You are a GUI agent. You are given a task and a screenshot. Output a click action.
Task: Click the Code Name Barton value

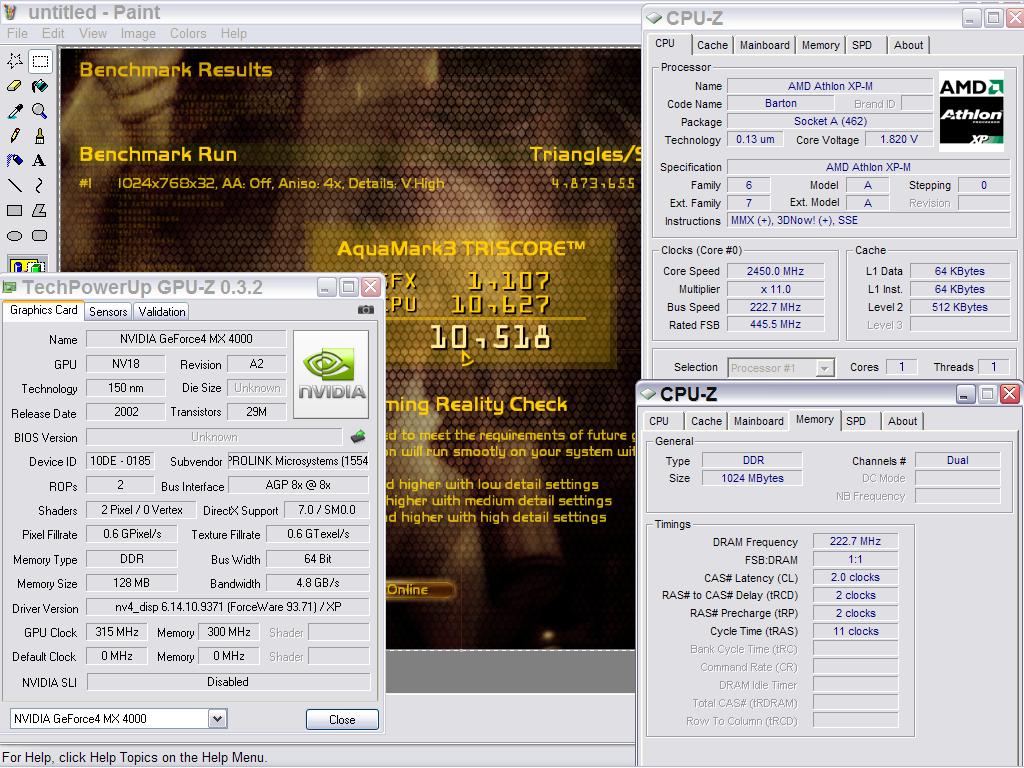(x=780, y=103)
